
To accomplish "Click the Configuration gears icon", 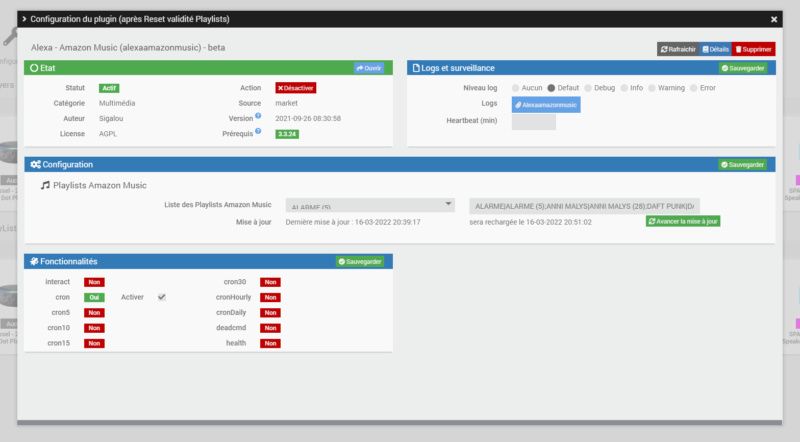I will click(x=35, y=164).
